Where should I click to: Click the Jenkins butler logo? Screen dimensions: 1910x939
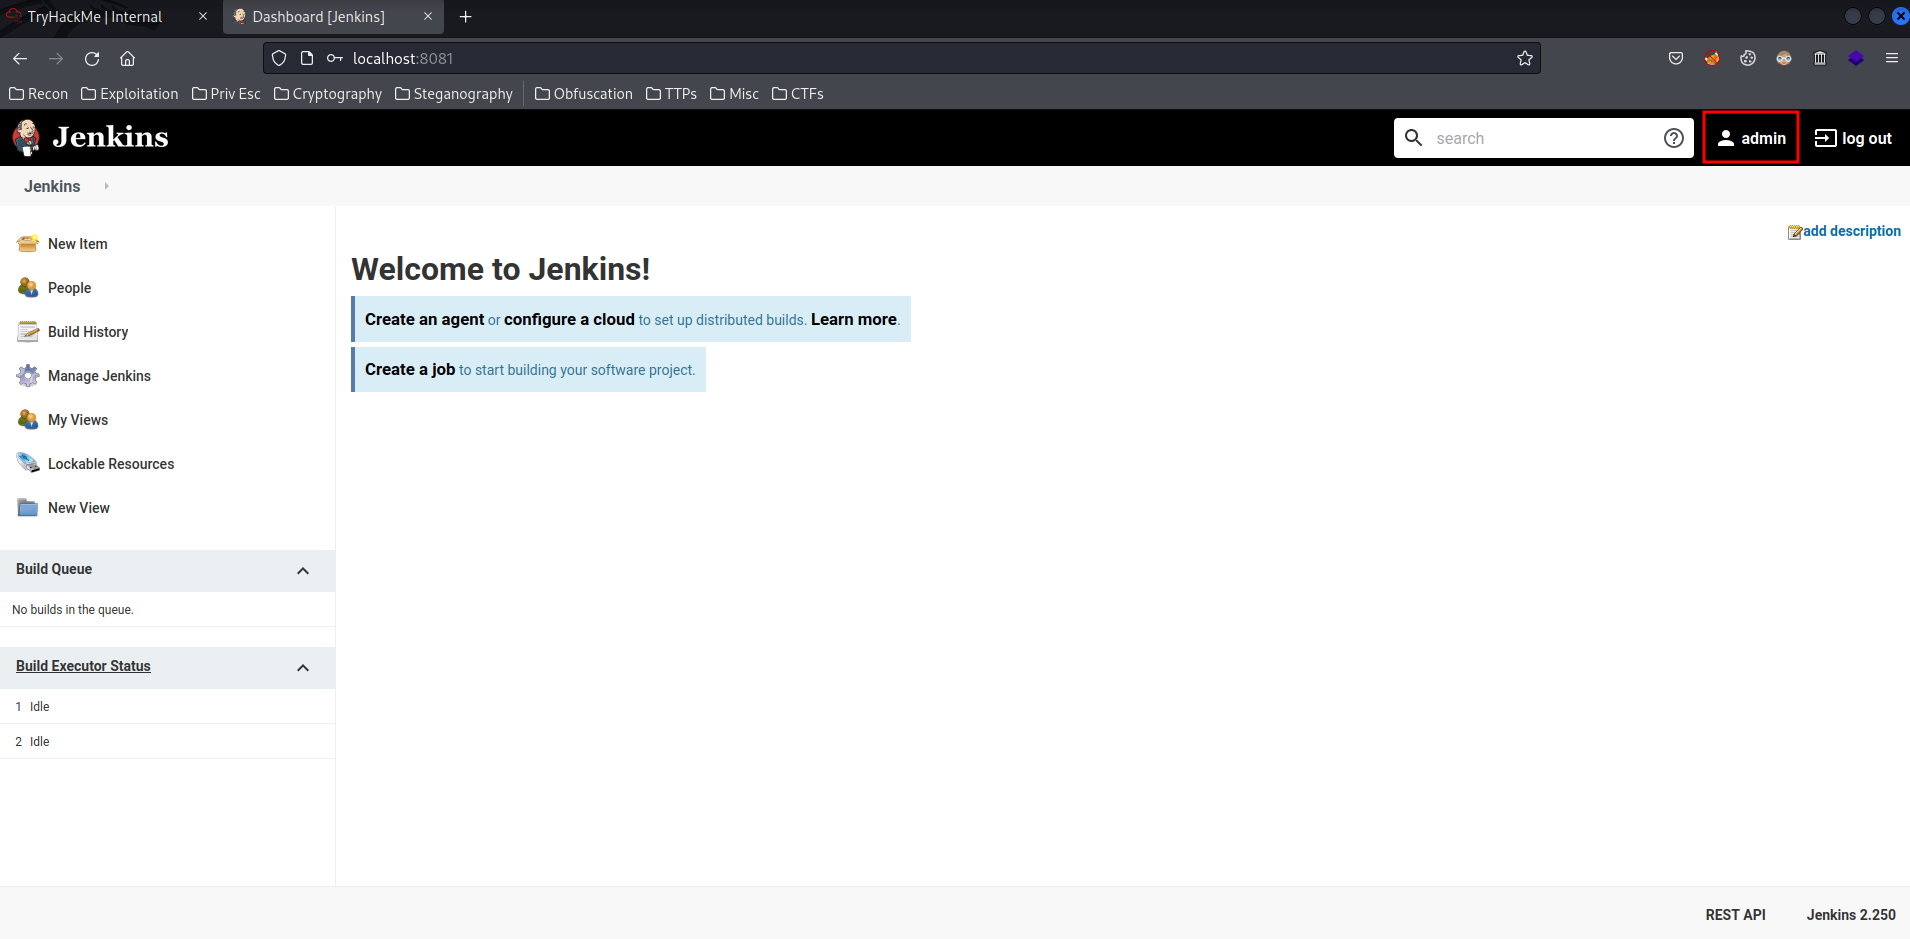coord(27,138)
